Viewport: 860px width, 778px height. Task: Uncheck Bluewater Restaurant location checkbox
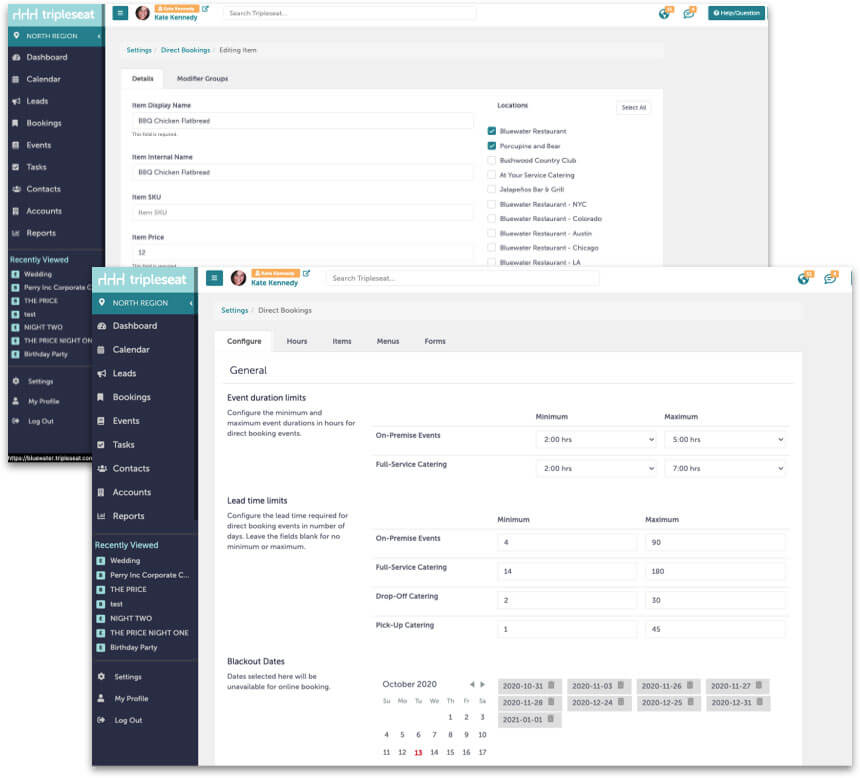[491, 131]
